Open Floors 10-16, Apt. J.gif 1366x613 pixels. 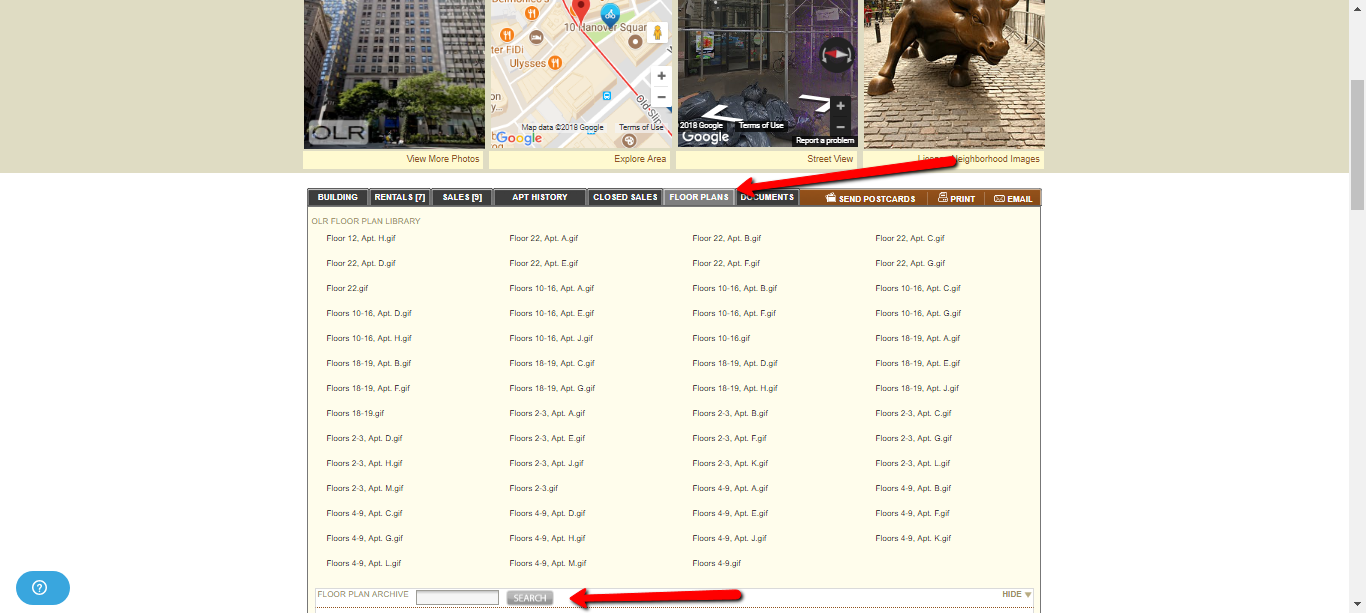(x=551, y=338)
